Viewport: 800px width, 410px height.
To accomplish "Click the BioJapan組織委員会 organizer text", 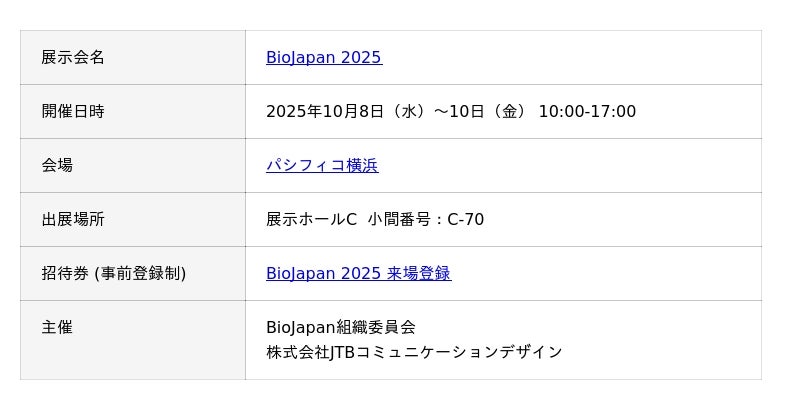I will (340, 328).
